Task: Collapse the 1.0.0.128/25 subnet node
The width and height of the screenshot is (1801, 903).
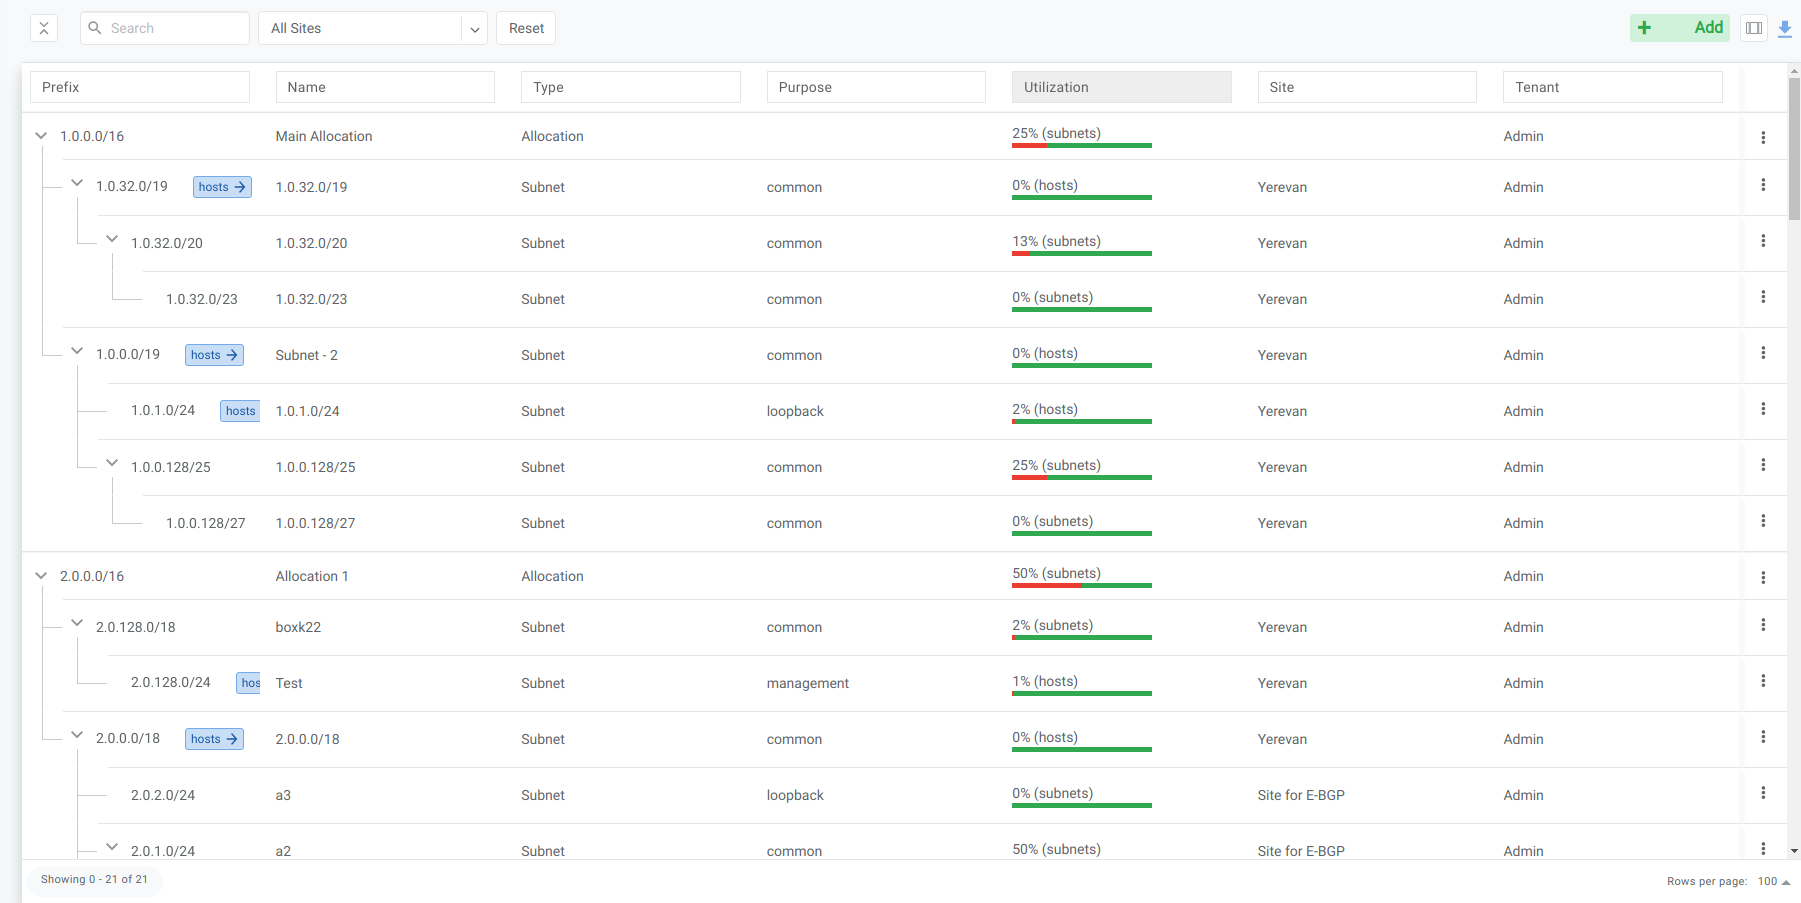Action: click(112, 463)
